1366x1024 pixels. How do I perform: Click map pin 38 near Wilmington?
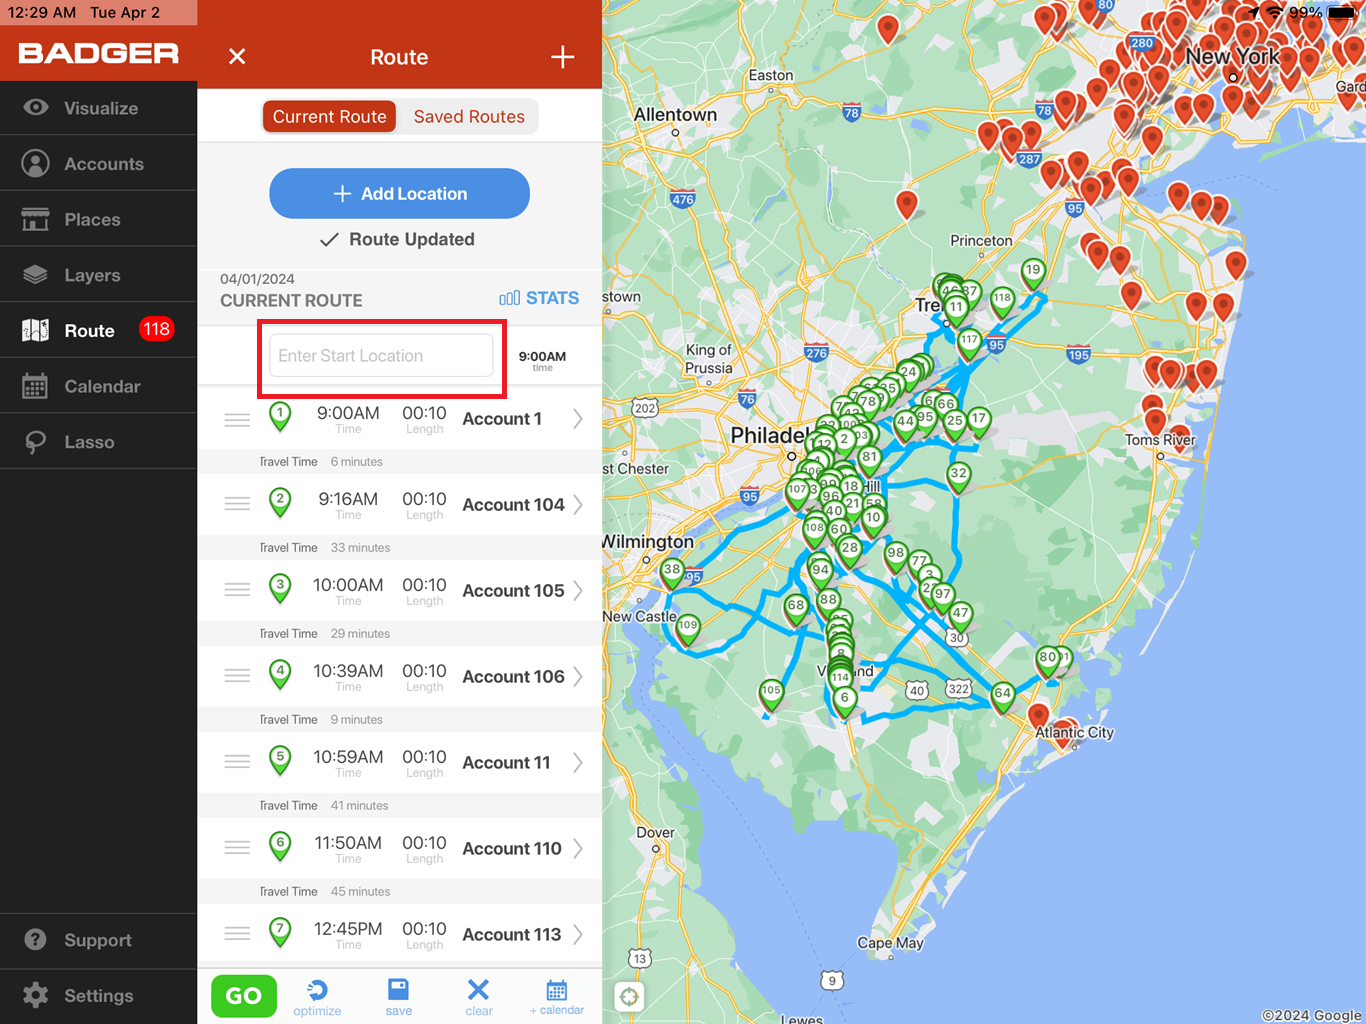[x=672, y=573]
